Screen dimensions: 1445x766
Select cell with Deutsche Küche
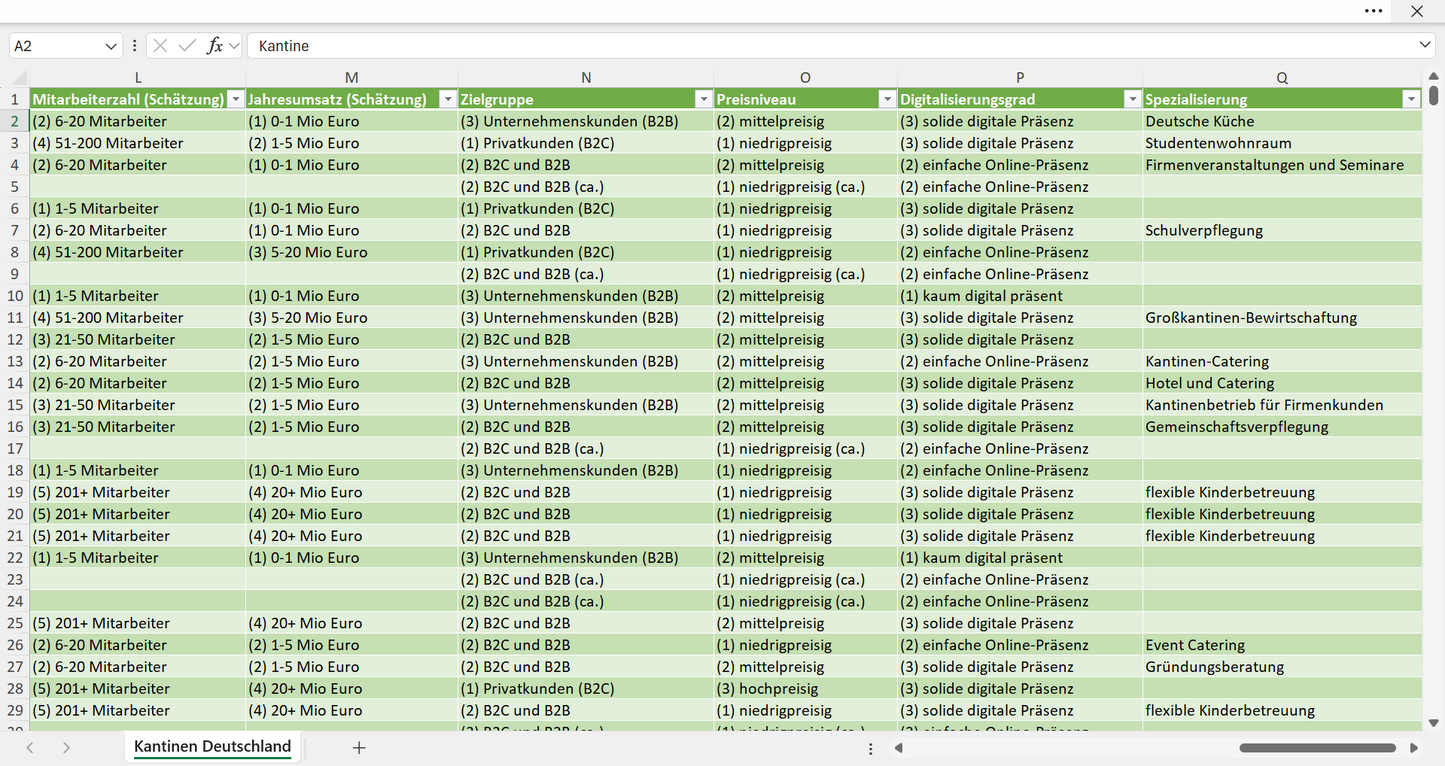[1282, 121]
